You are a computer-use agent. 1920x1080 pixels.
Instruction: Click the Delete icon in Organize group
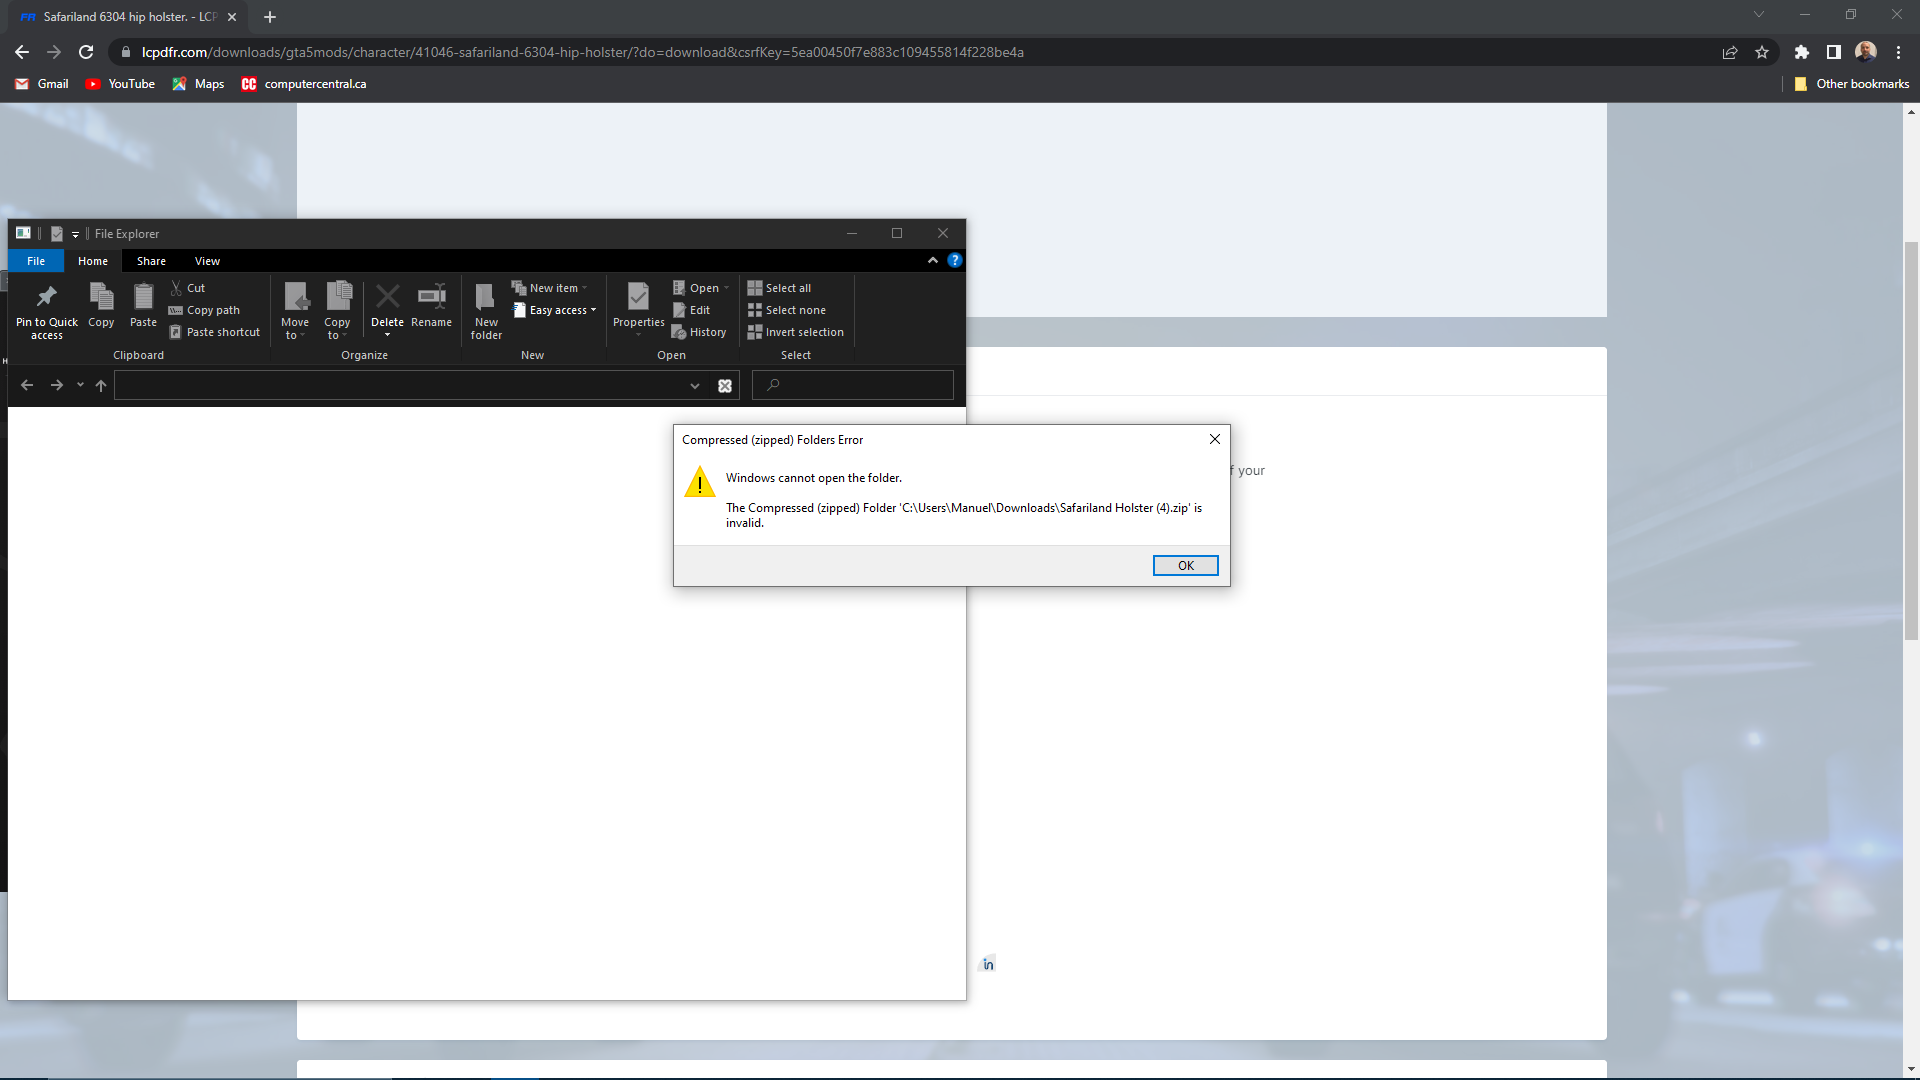pos(387,297)
